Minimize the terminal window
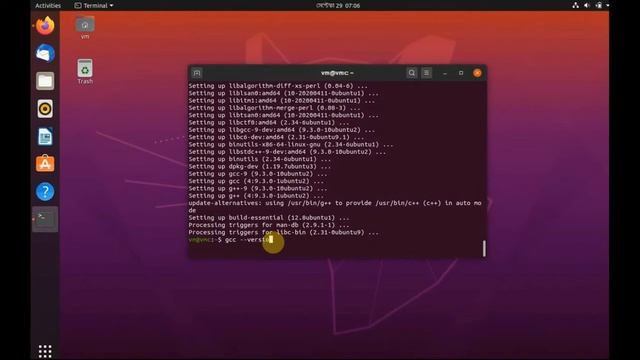This screenshot has height=360, width=640. [x=445, y=73]
